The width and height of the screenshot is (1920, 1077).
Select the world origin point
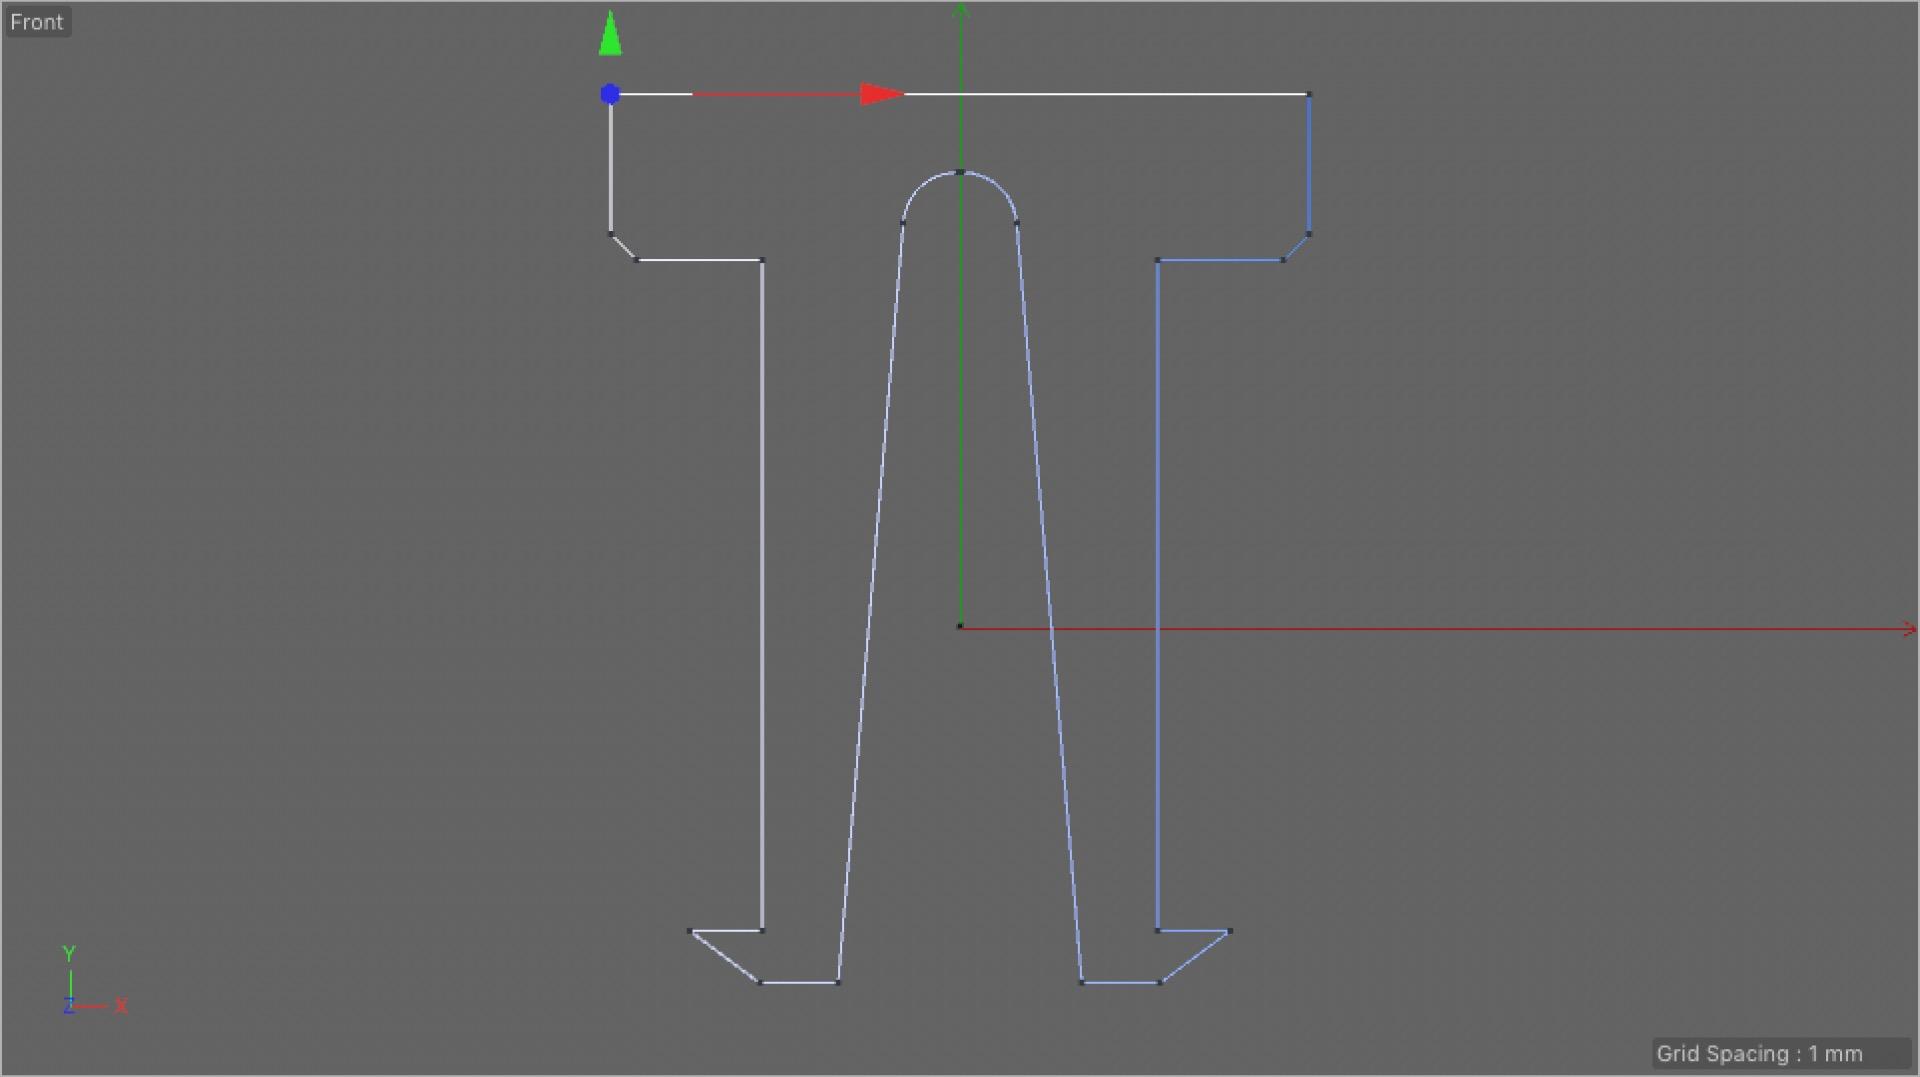pos(960,627)
